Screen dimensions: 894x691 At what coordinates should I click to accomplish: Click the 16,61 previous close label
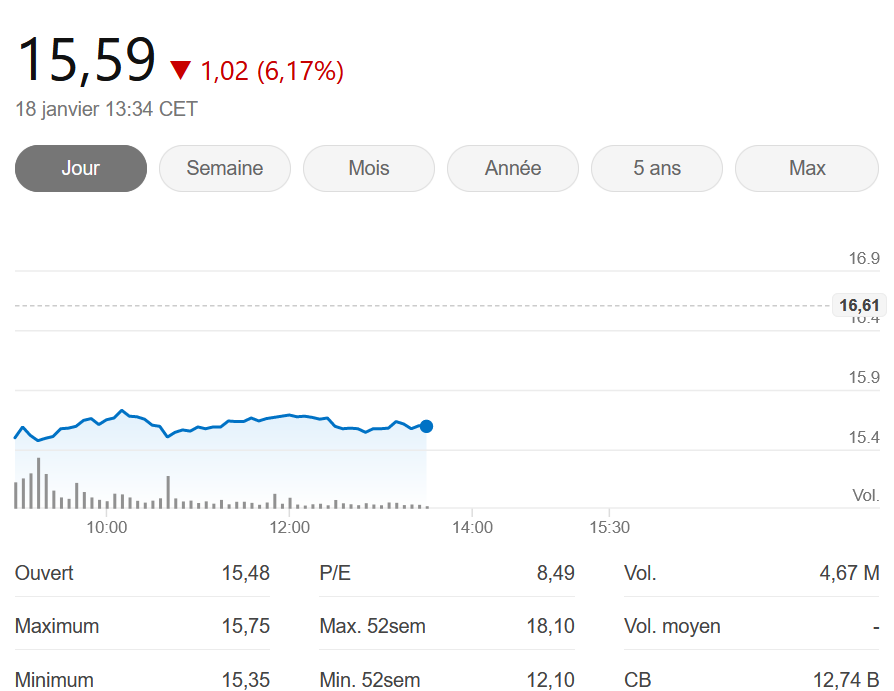tap(859, 306)
